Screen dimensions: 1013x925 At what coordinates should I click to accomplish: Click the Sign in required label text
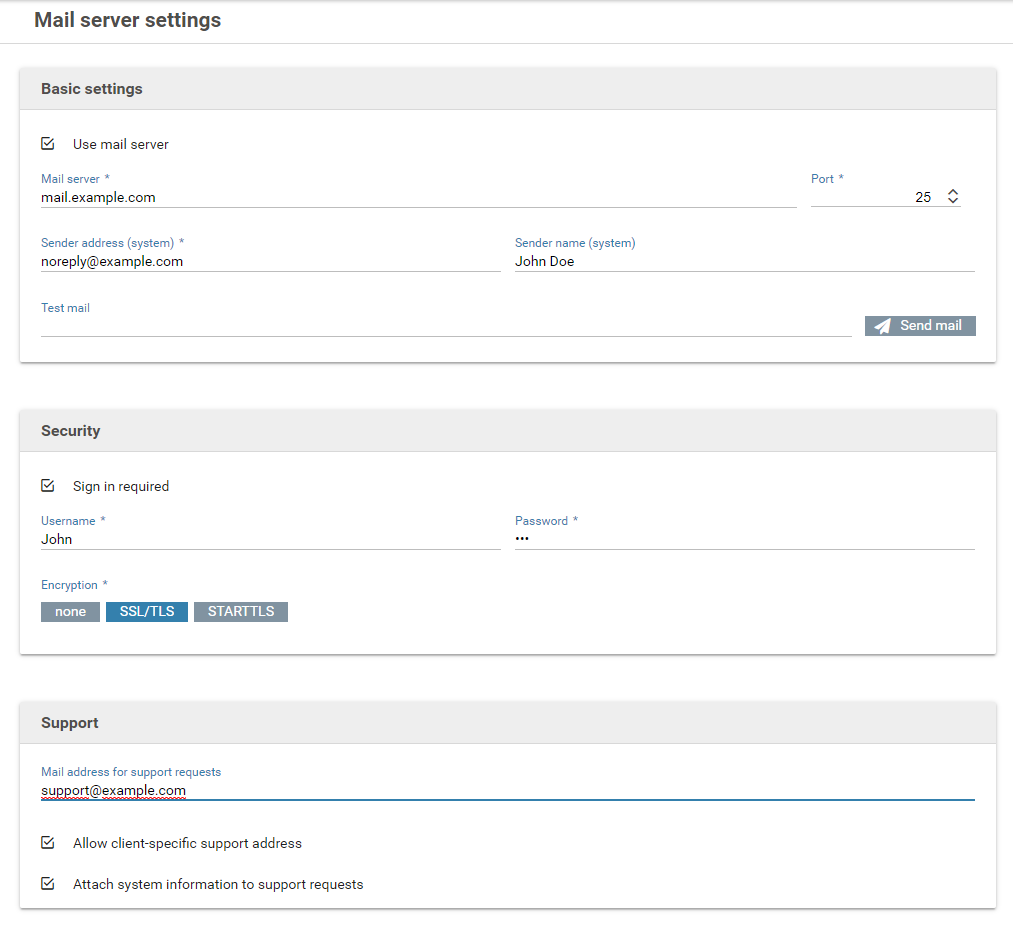click(x=121, y=486)
